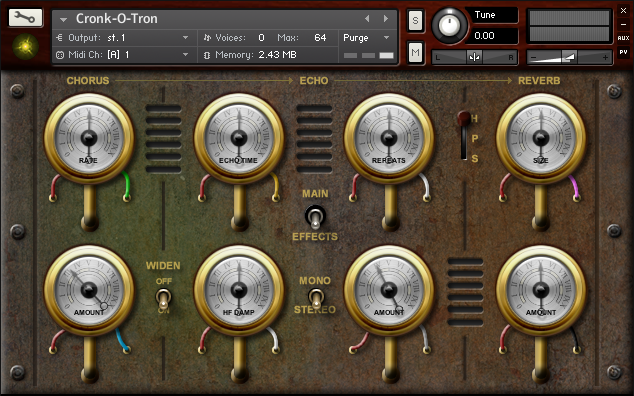The height and width of the screenshot is (396, 634).
Task: Toggle the Widen Off/On switch
Action: 163,299
